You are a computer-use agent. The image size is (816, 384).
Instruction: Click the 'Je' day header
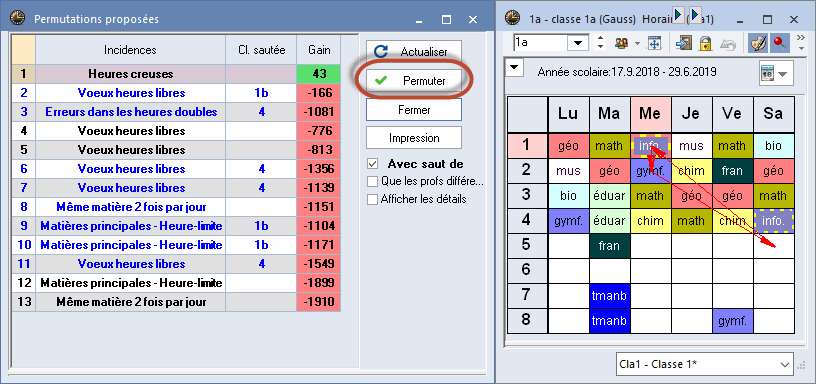(x=691, y=114)
